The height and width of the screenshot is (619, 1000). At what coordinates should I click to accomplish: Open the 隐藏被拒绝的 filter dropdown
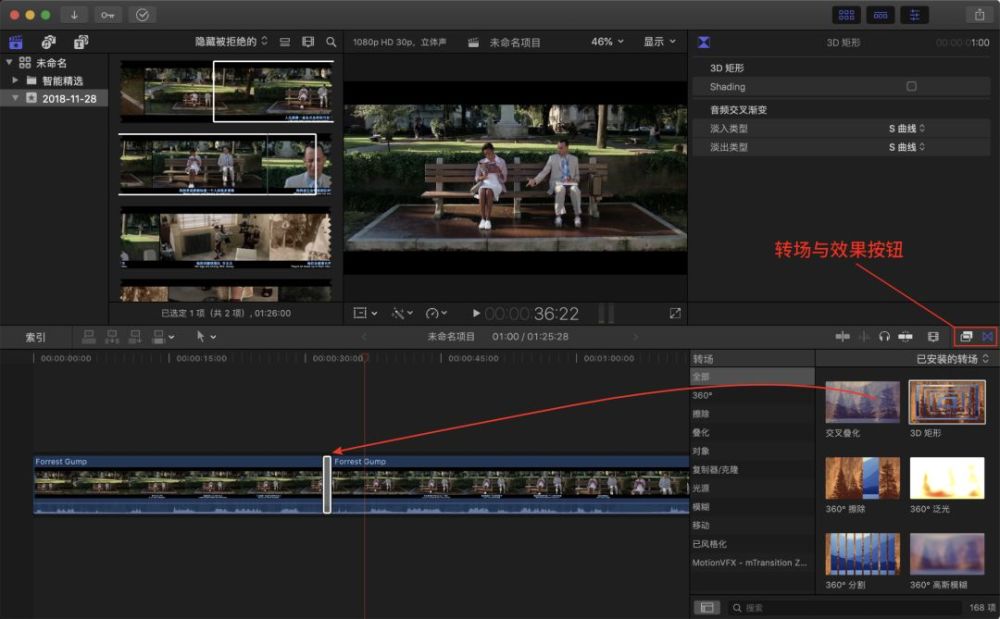(231, 41)
